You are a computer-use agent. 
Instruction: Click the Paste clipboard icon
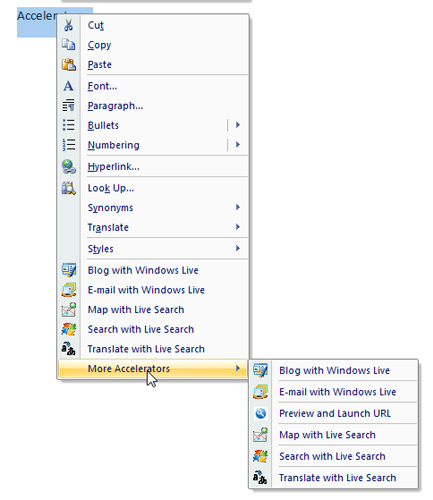pyautogui.click(x=69, y=64)
